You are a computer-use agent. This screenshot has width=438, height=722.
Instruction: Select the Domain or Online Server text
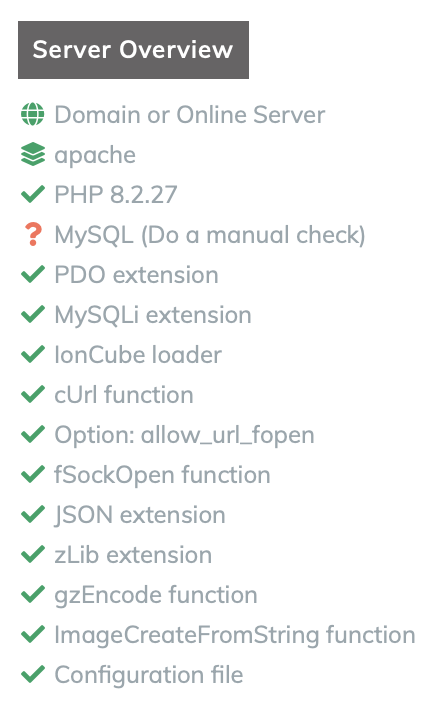click(x=190, y=115)
